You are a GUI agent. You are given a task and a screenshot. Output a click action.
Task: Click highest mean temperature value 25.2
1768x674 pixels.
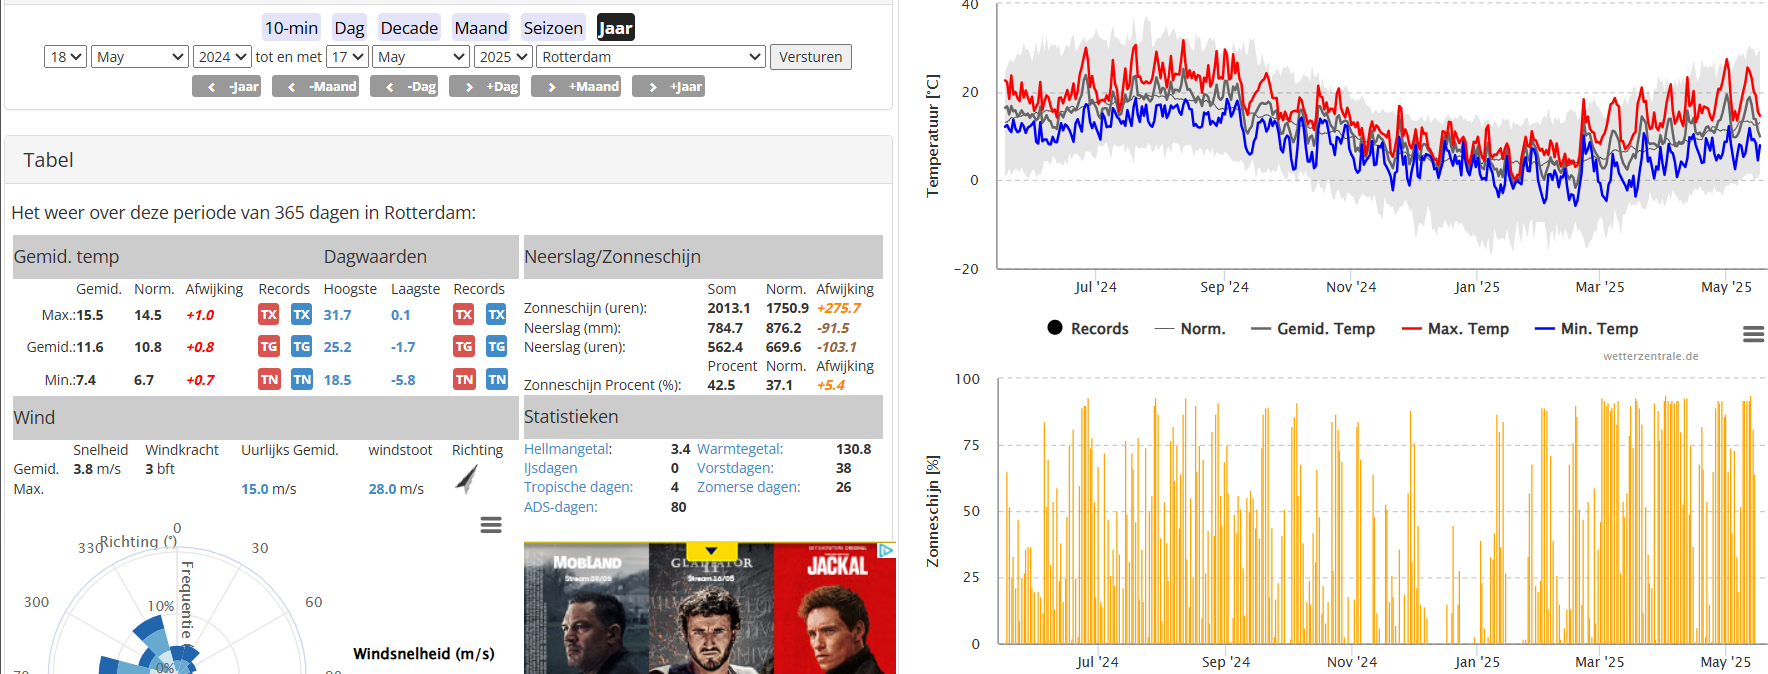[337, 347]
